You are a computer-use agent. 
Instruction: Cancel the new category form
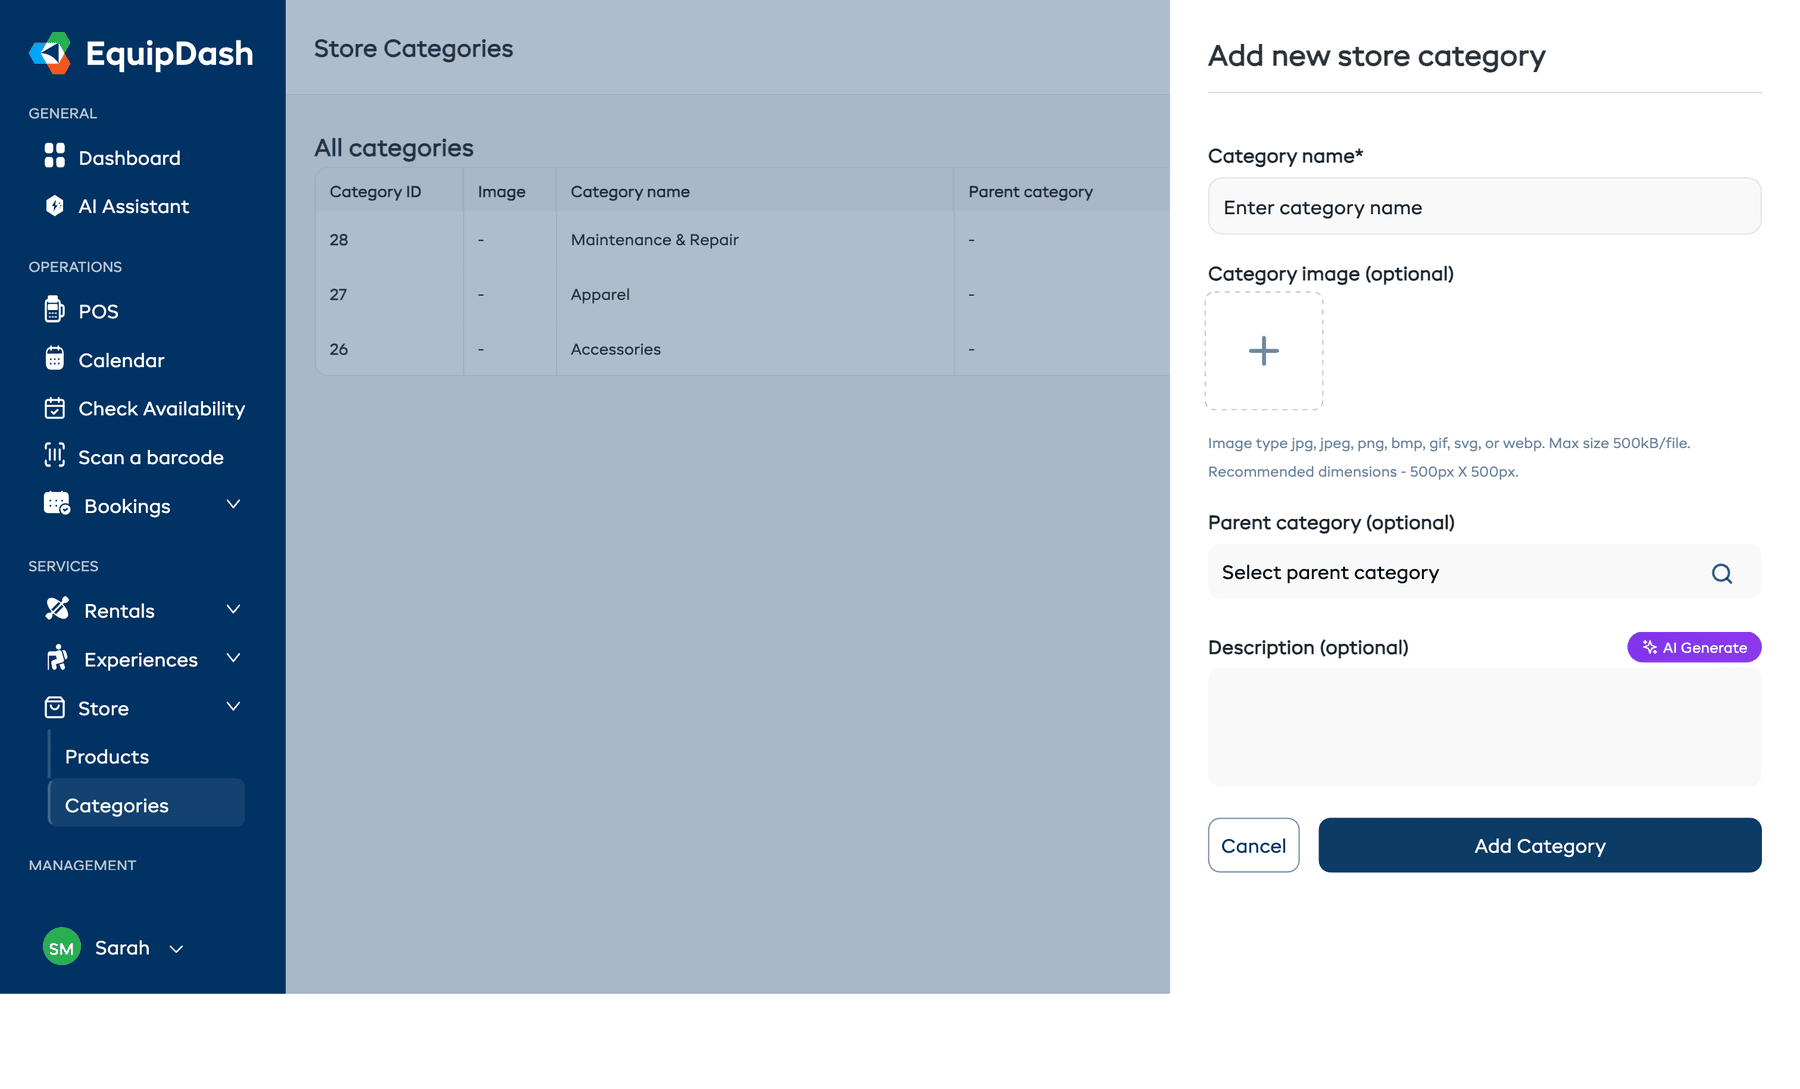coord(1253,845)
